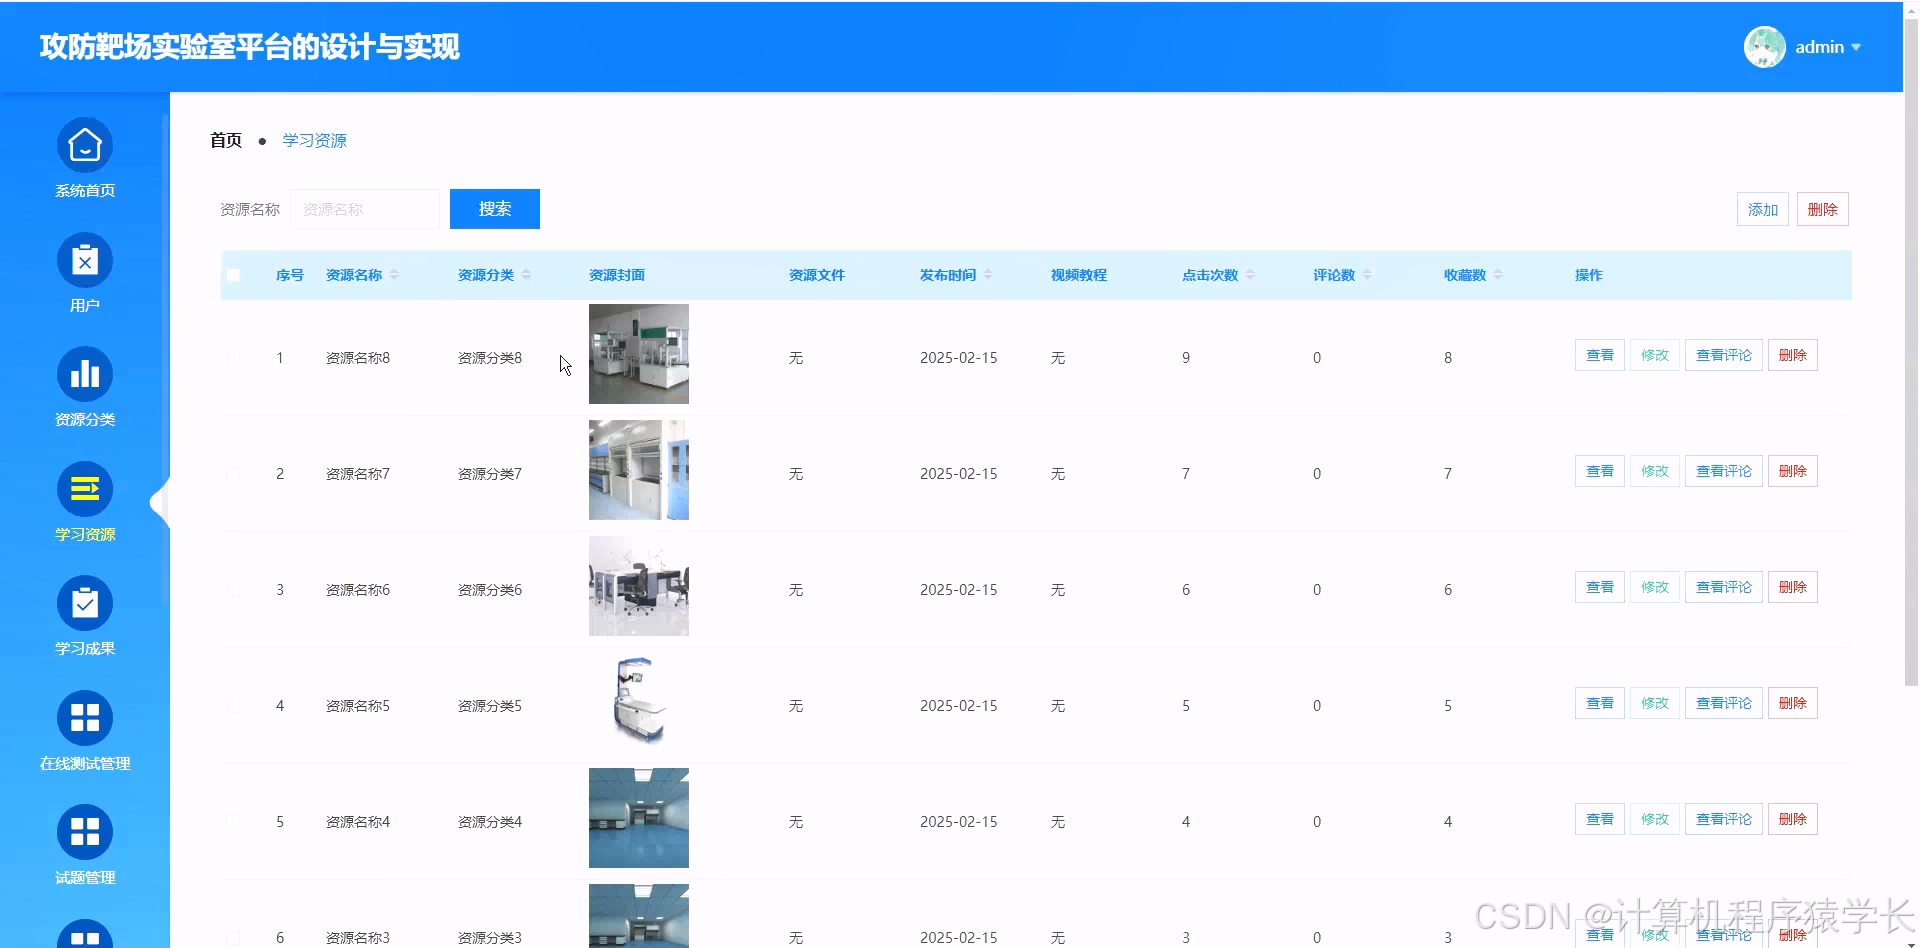Click 查看 for 资源名称6 row
The image size is (1920, 948).
[x=1600, y=587]
